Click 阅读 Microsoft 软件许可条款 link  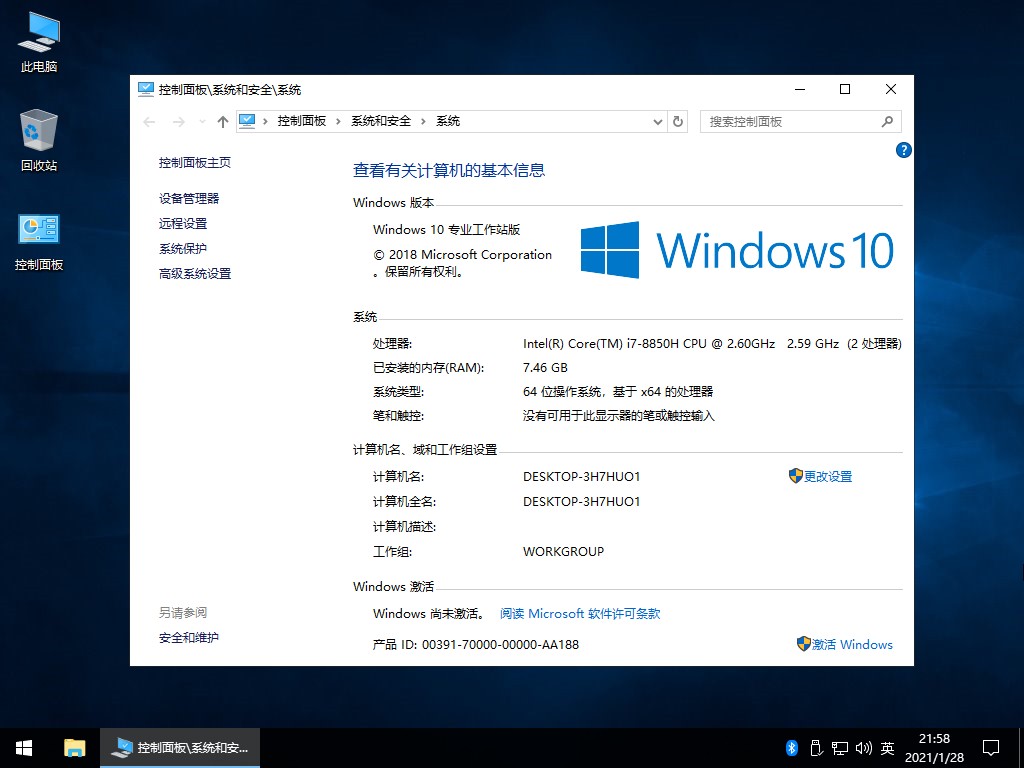click(x=580, y=613)
